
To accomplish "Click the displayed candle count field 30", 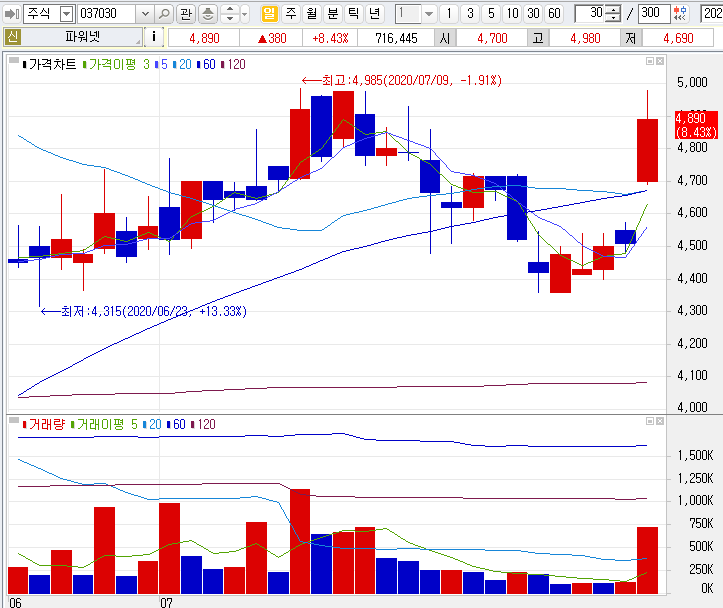I will (x=590, y=13).
